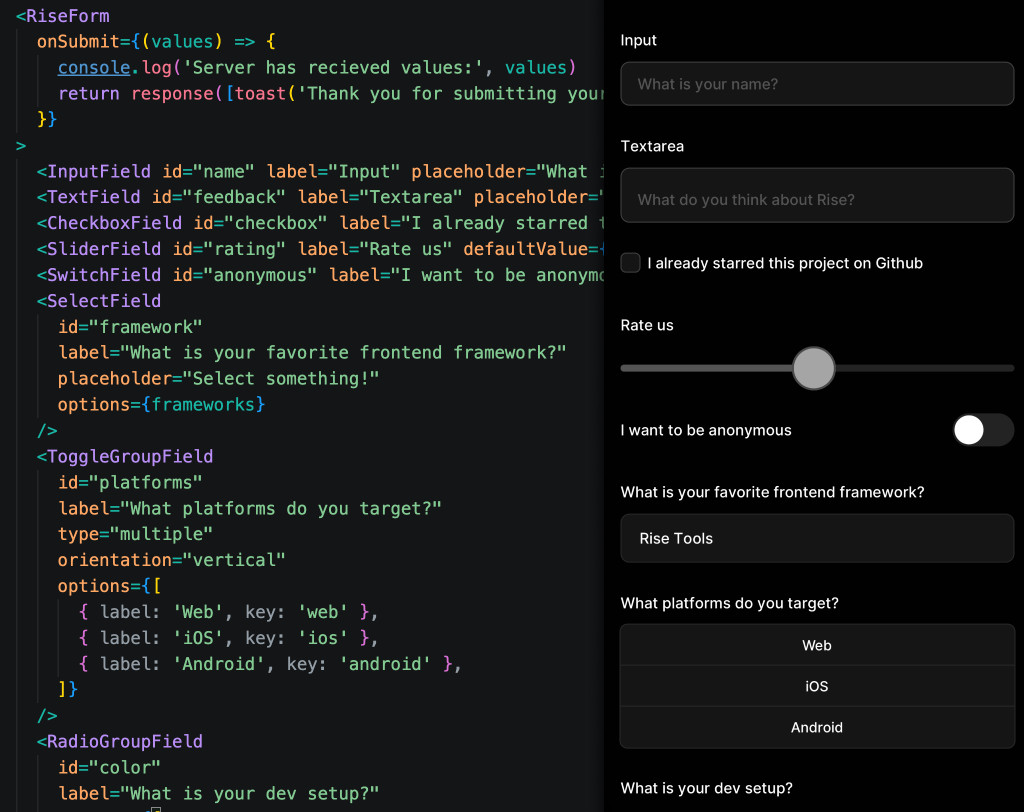Click the opening RiseForm tag in the code
This screenshot has width=1024, height=812.
(x=67, y=16)
